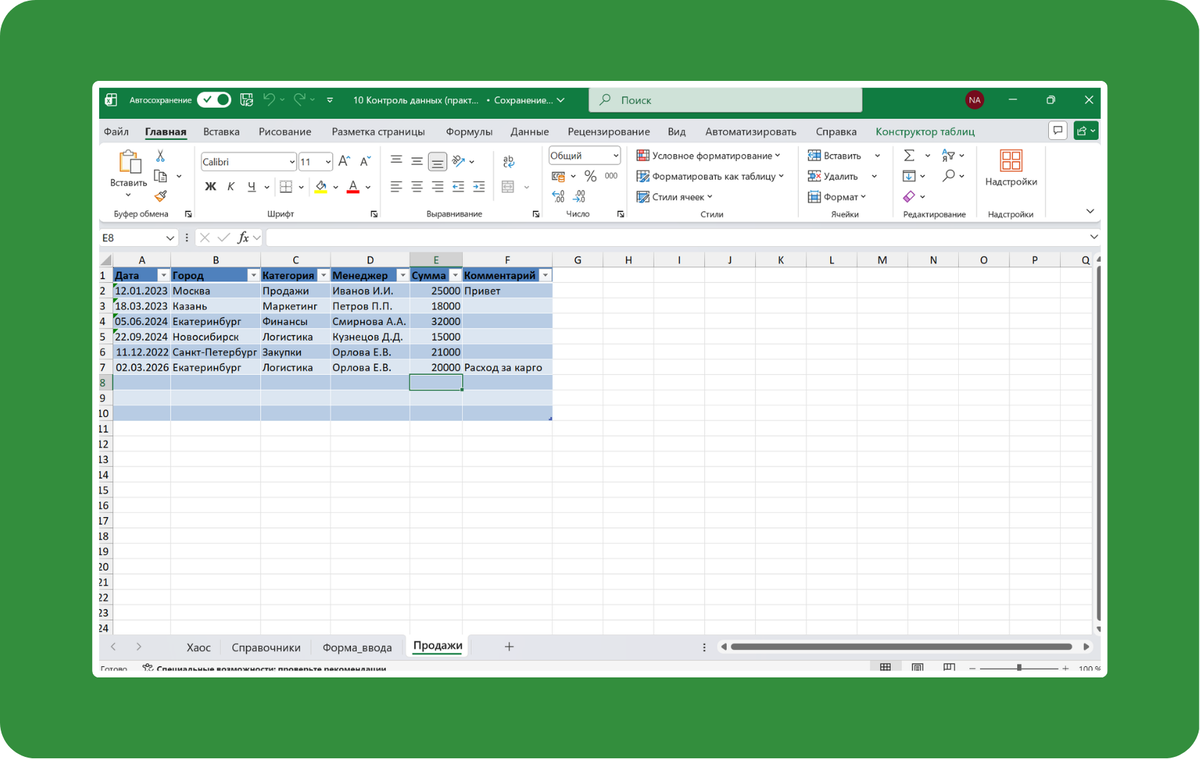Click the Cut scissors icon
This screenshot has height=759, width=1200.
coord(160,156)
